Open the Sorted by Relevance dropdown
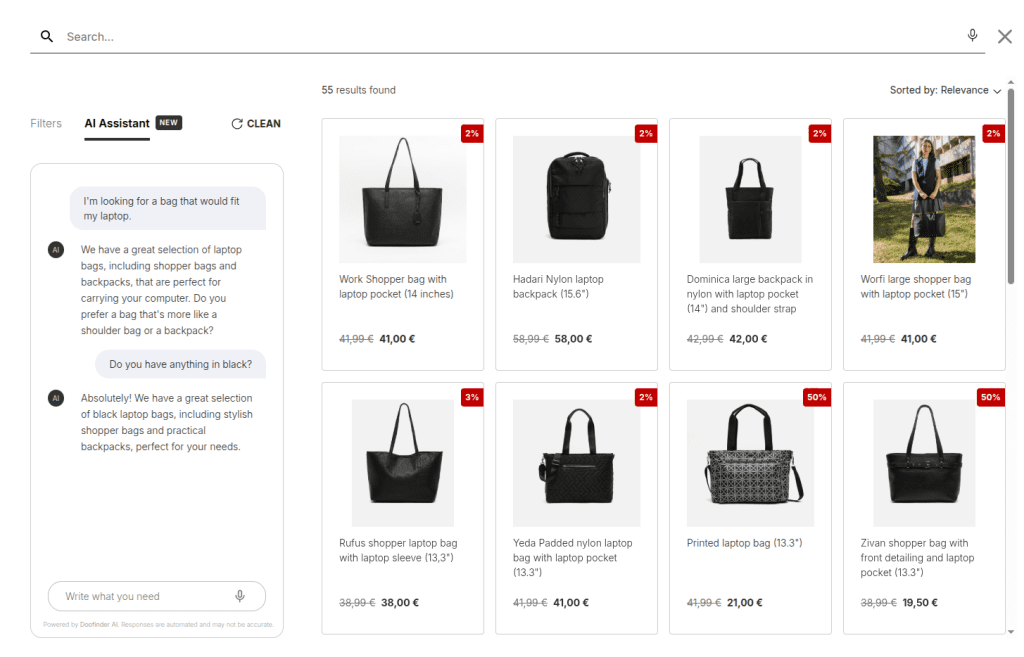The width and height of the screenshot is (1024, 657). coord(945,90)
